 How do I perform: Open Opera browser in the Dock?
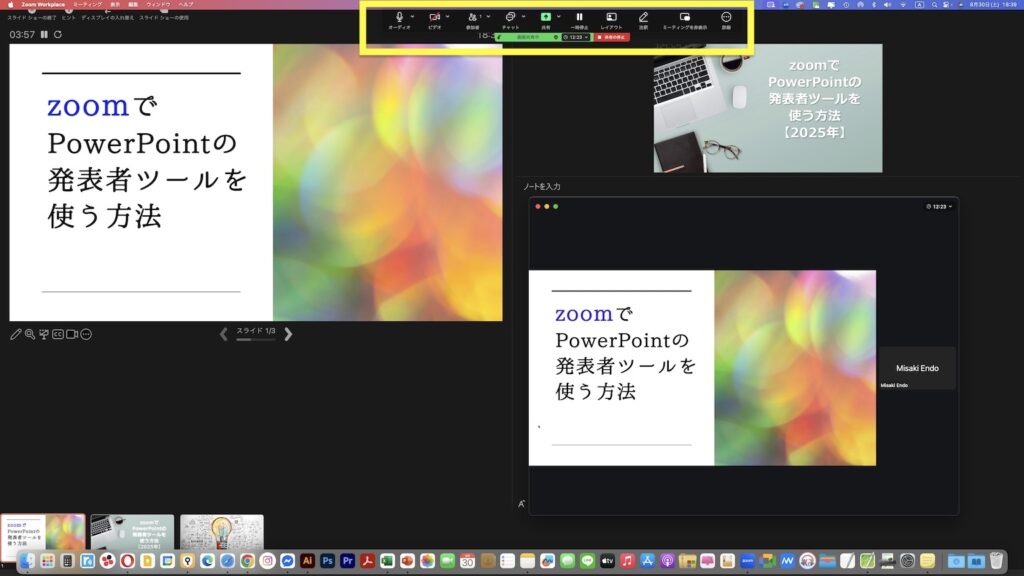[127, 560]
